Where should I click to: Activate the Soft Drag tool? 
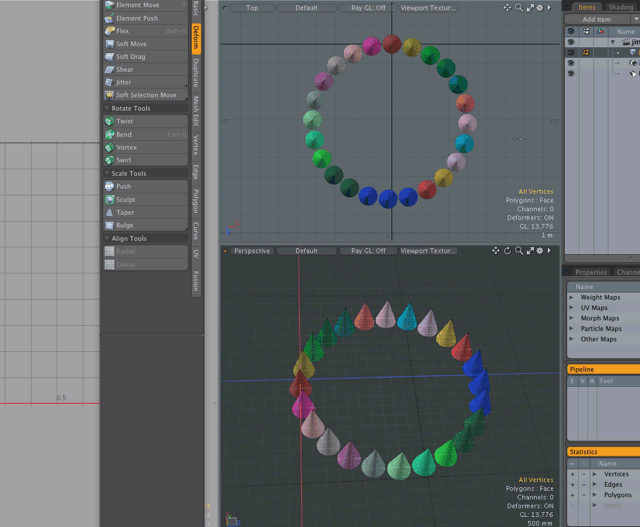point(130,57)
